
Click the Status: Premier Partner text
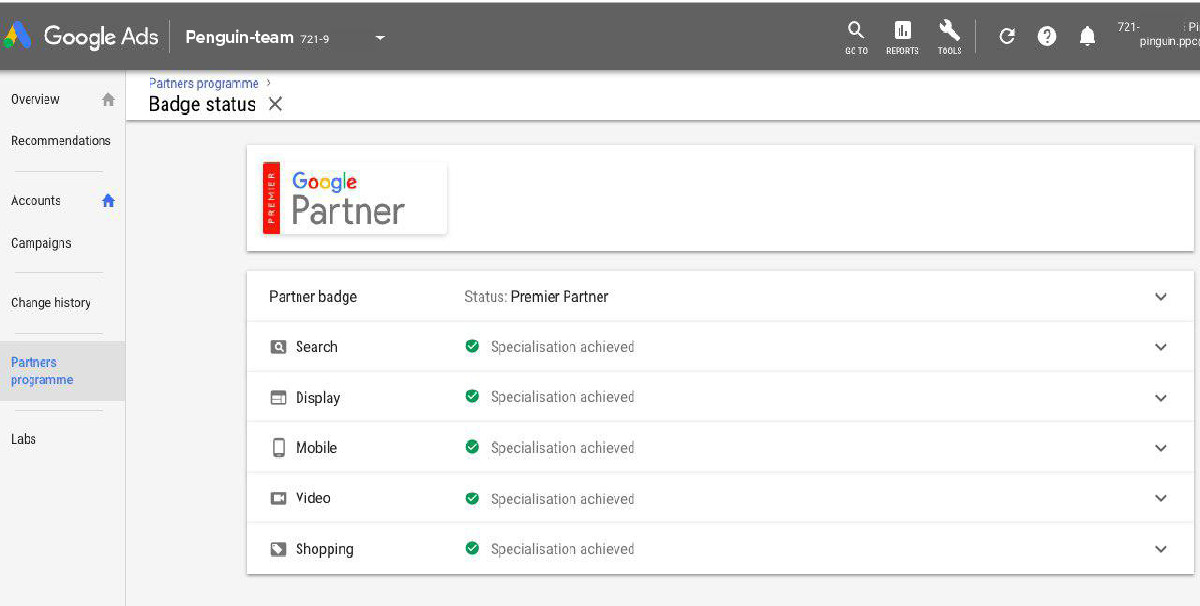click(x=536, y=297)
